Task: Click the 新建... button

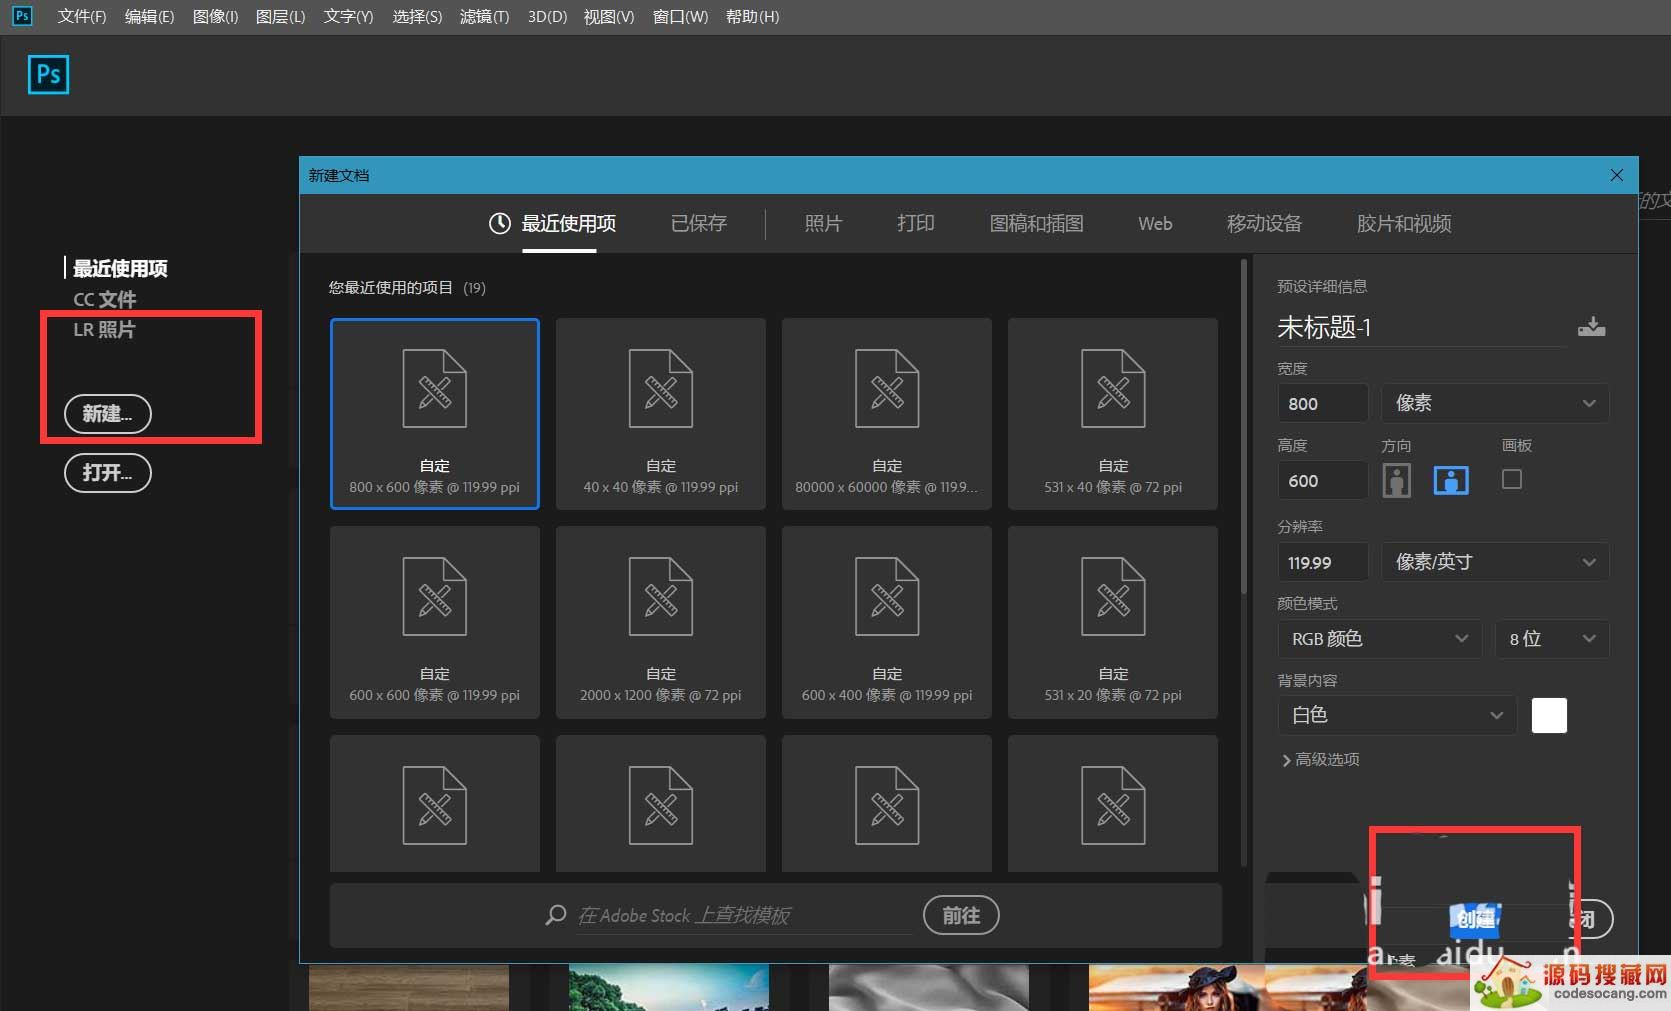Action: (108, 414)
